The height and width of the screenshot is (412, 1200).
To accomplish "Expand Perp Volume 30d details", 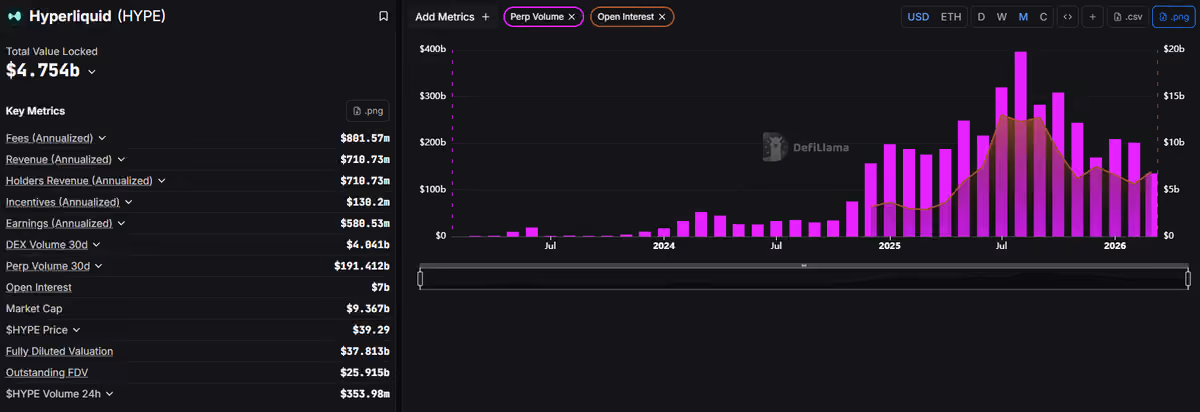I will tap(99, 266).
